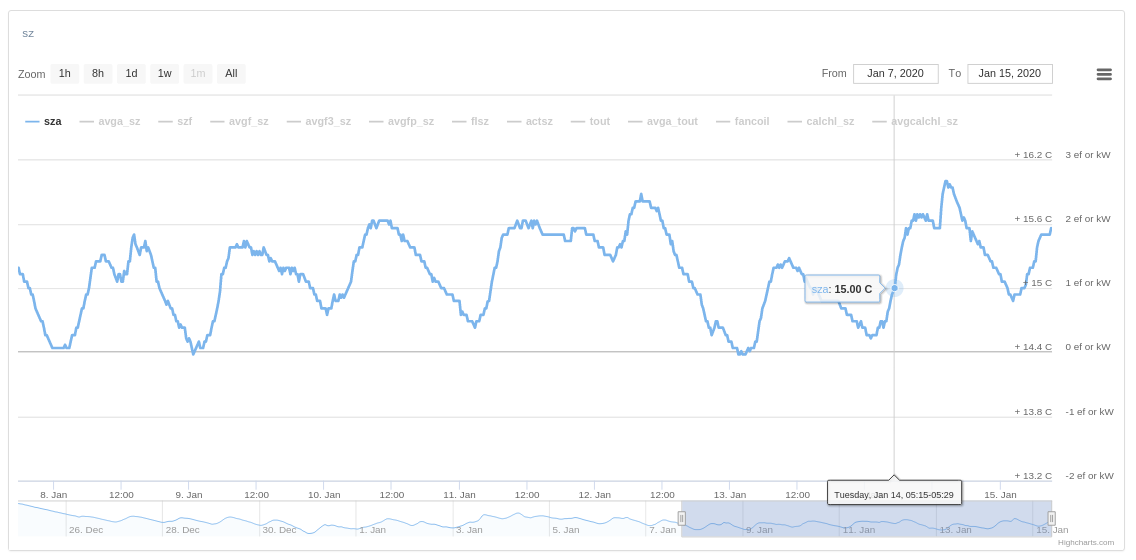Click the From date field

[895, 73]
